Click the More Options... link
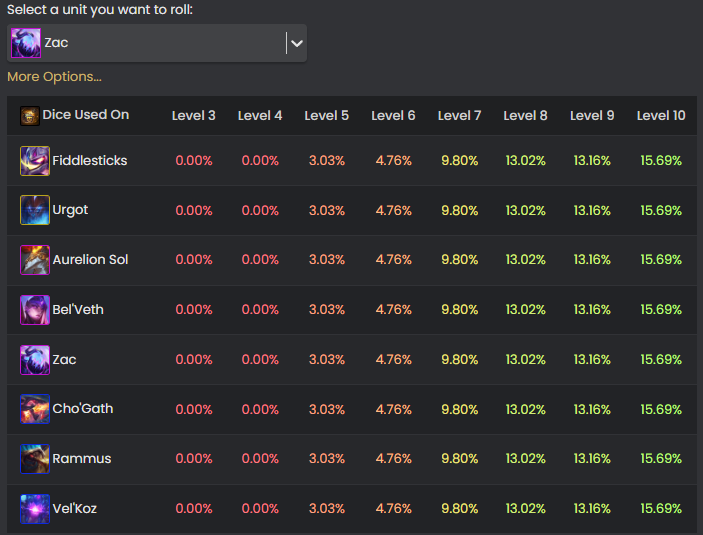703x535 pixels. [x=54, y=77]
